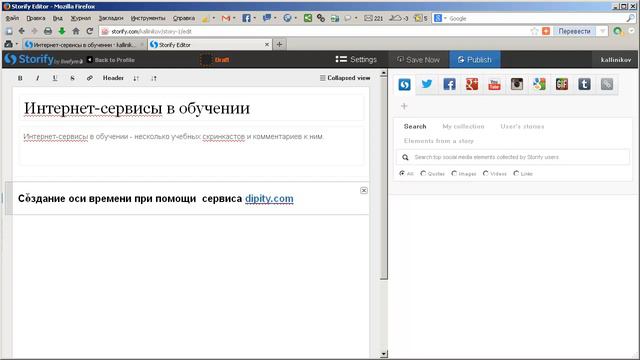Switch to the Интернет-сервисы в обучении browser tab

[84, 44]
